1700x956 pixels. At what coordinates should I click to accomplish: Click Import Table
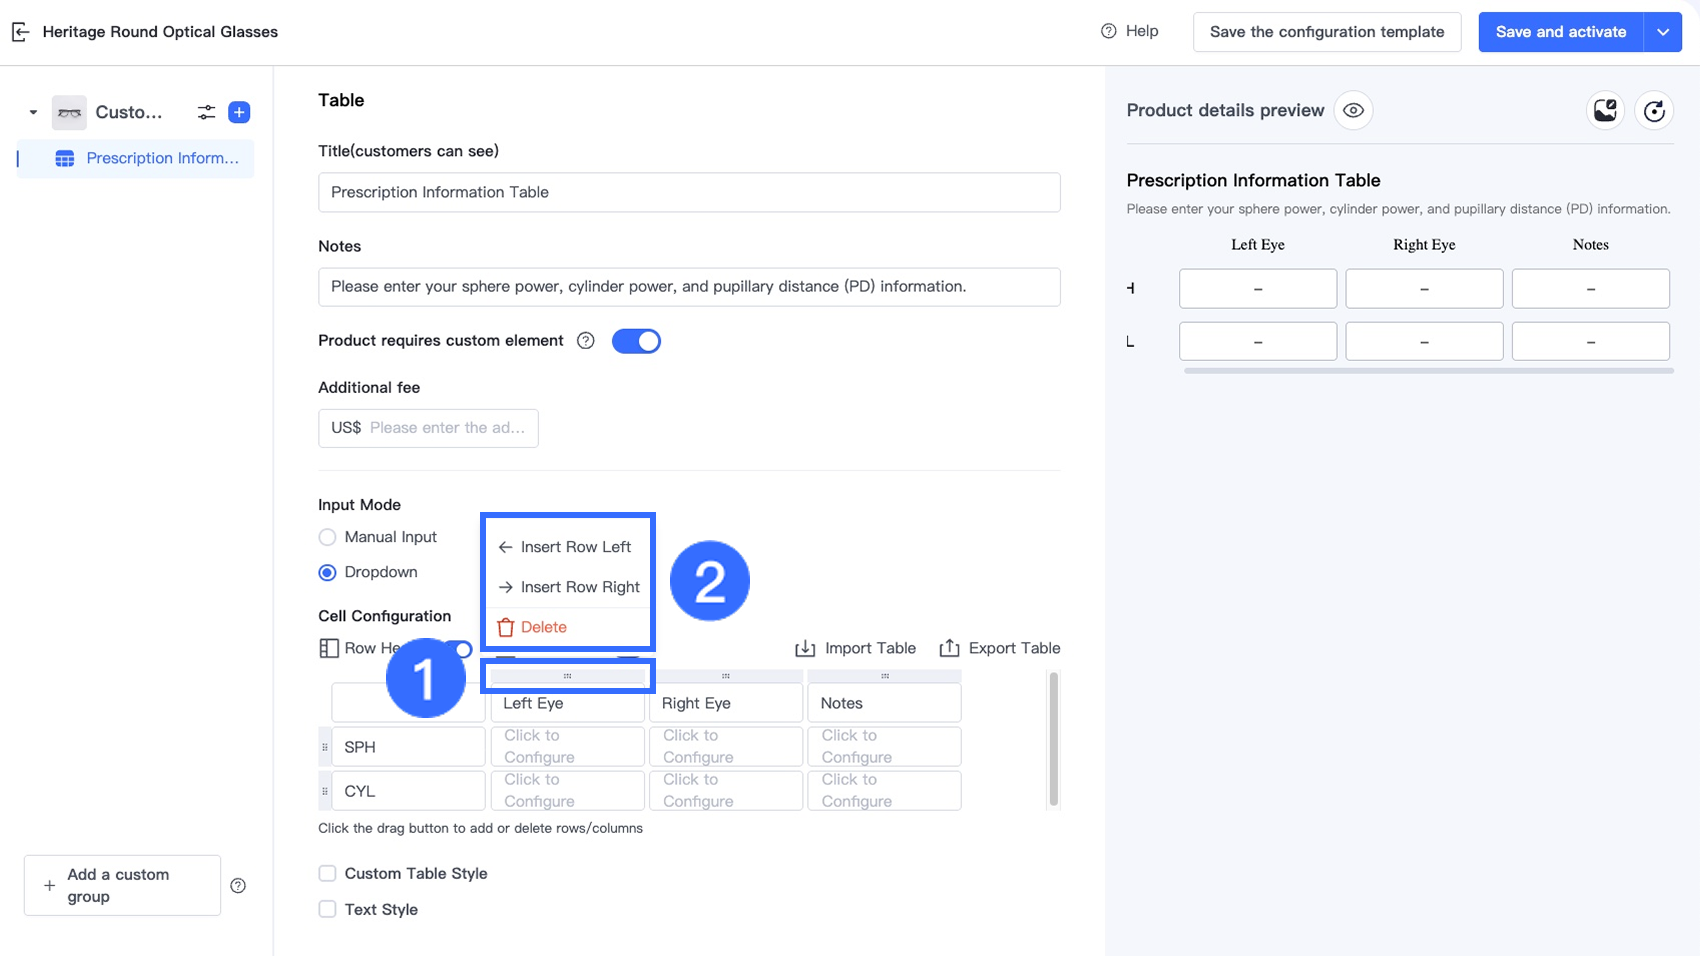pyautogui.click(x=855, y=648)
